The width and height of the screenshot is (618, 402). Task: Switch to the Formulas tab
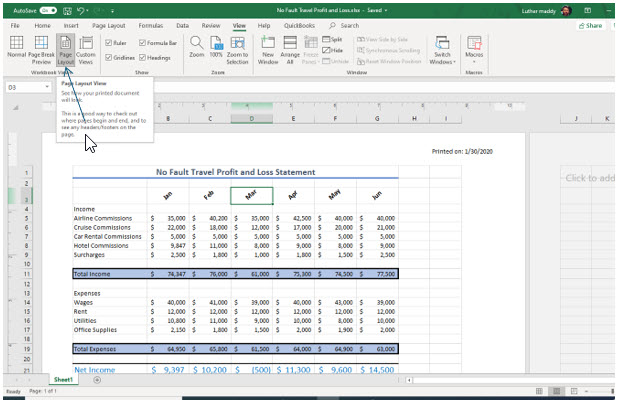[x=151, y=26]
